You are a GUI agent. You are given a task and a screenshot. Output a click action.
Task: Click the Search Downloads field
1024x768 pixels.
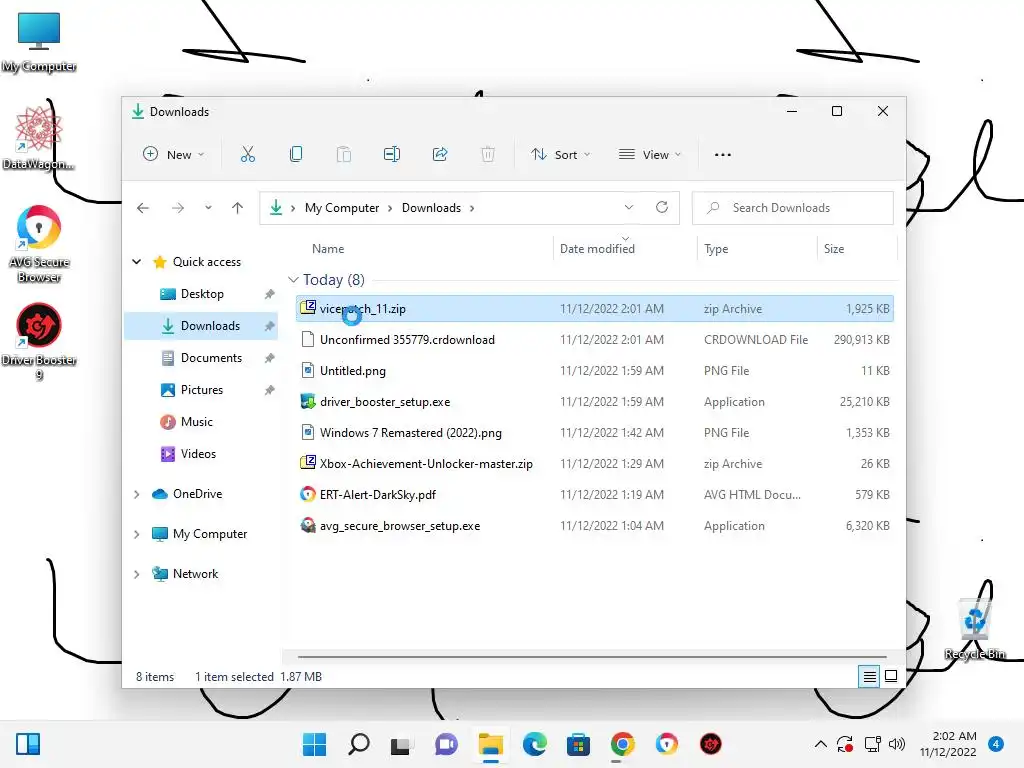[793, 208]
